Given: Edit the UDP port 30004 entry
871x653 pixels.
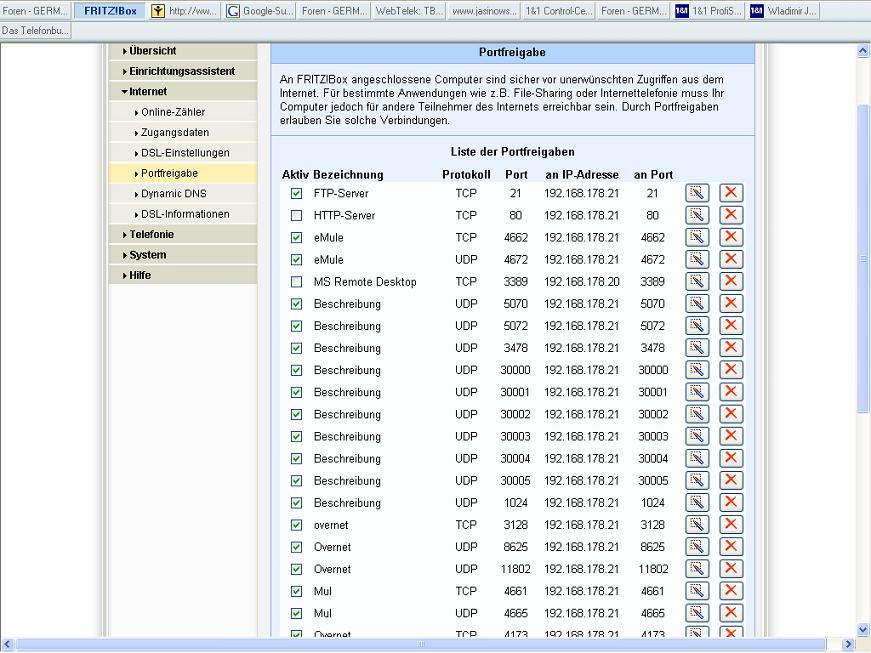Looking at the screenshot, I should (x=697, y=459).
